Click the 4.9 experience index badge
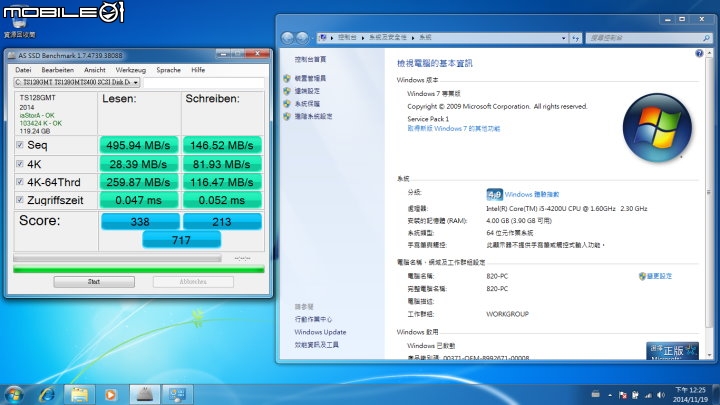Image resolution: width=720 pixels, height=405 pixels. (494, 195)
